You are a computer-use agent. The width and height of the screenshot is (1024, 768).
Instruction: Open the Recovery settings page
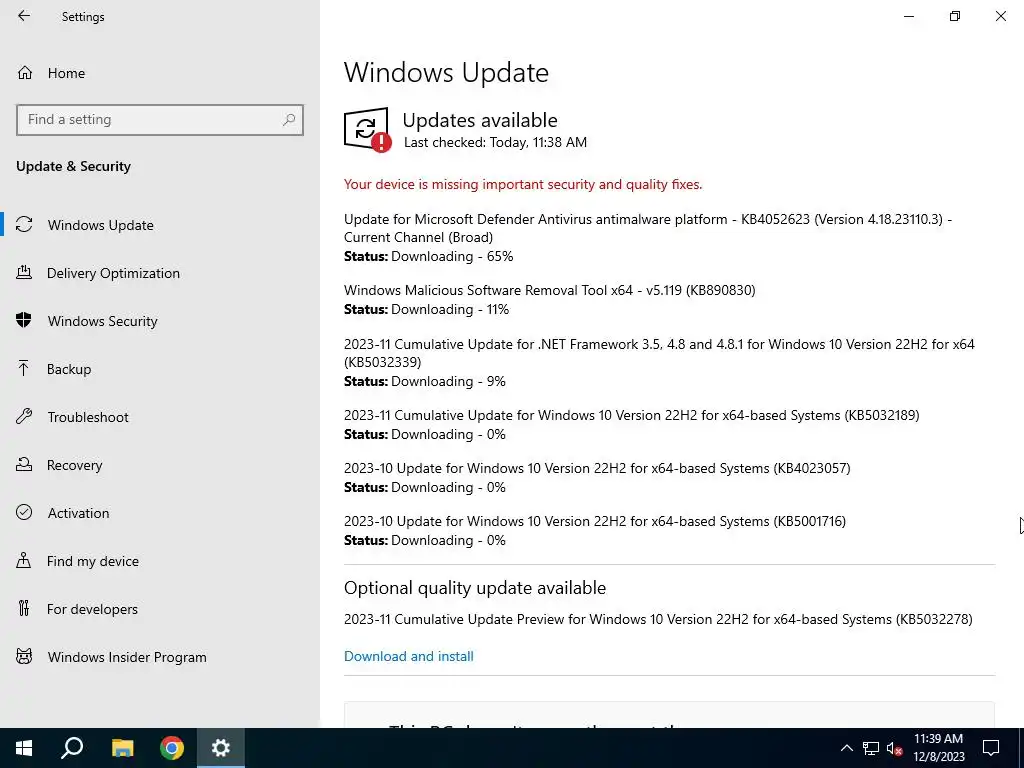(74, 465)
